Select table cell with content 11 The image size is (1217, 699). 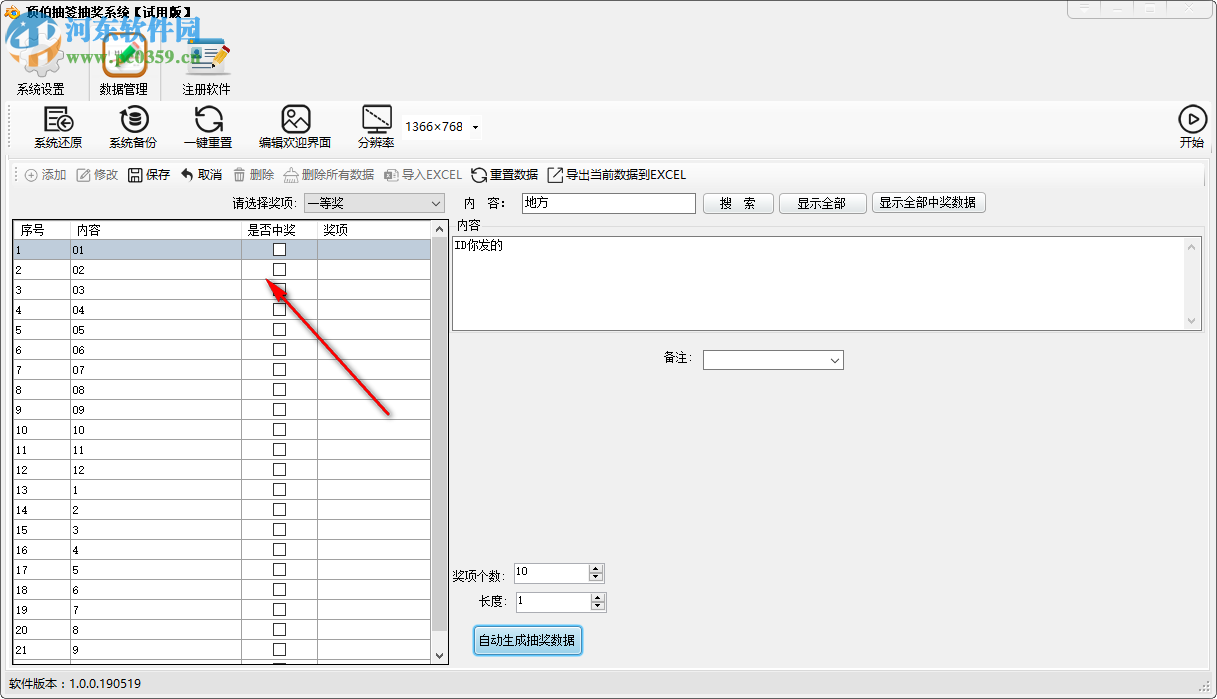(x=156, y=450)
